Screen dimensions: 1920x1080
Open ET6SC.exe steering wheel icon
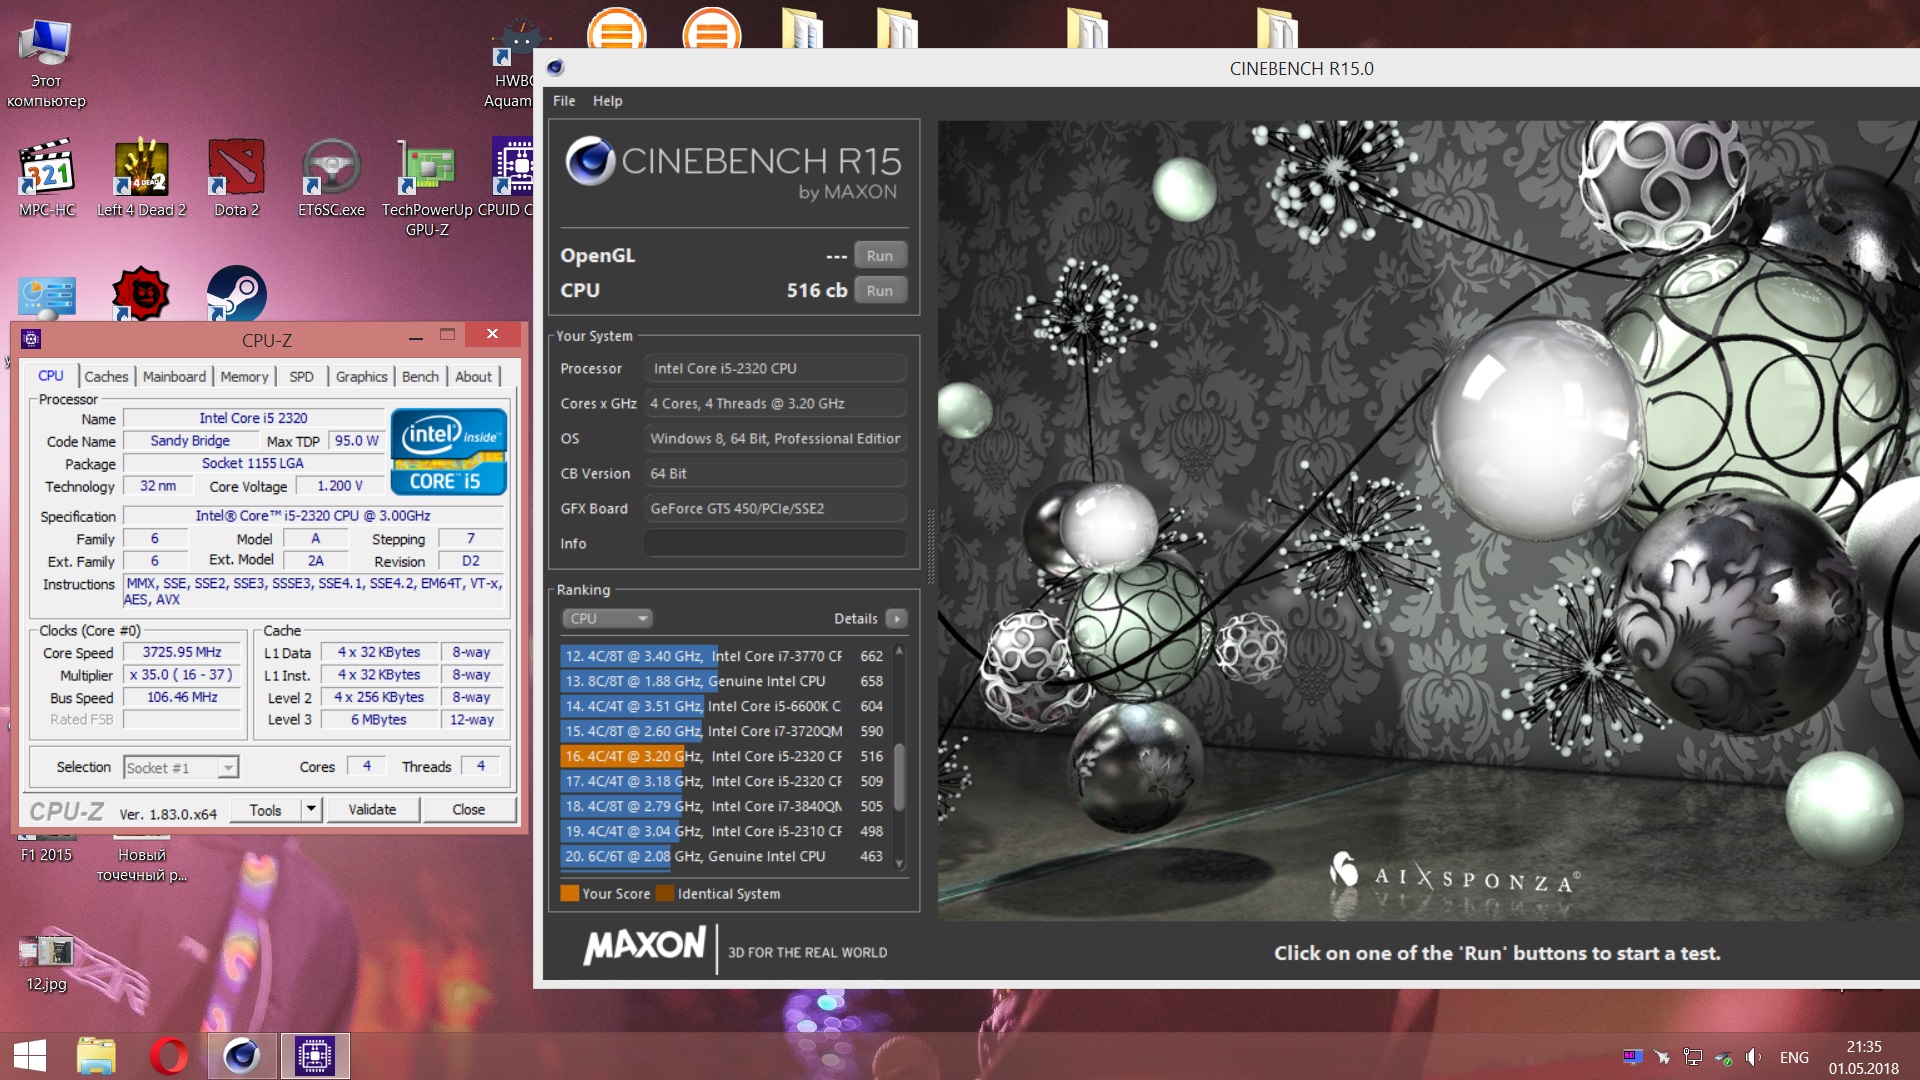click(x=331, y=176)
